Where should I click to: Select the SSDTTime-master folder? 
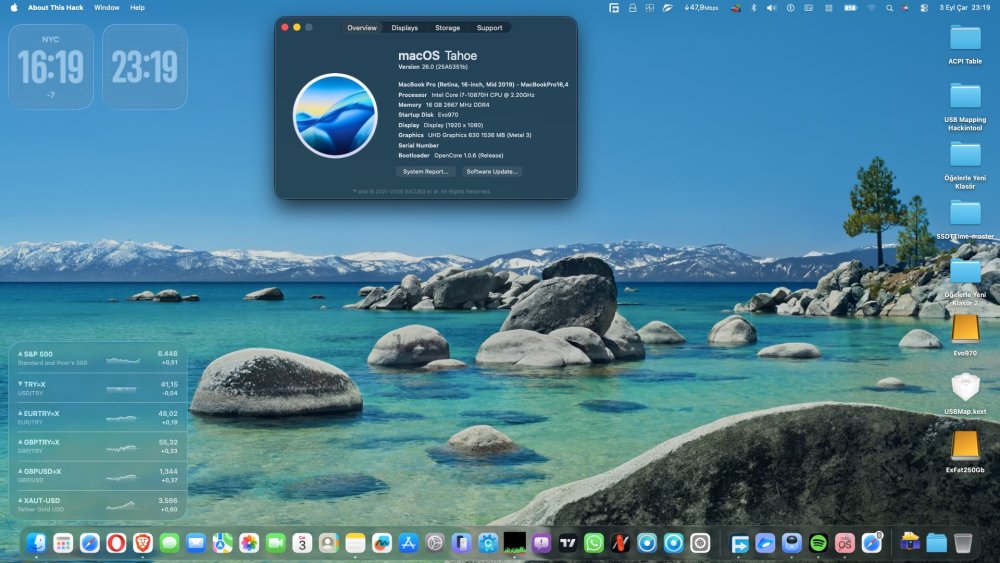click(965, 219)
